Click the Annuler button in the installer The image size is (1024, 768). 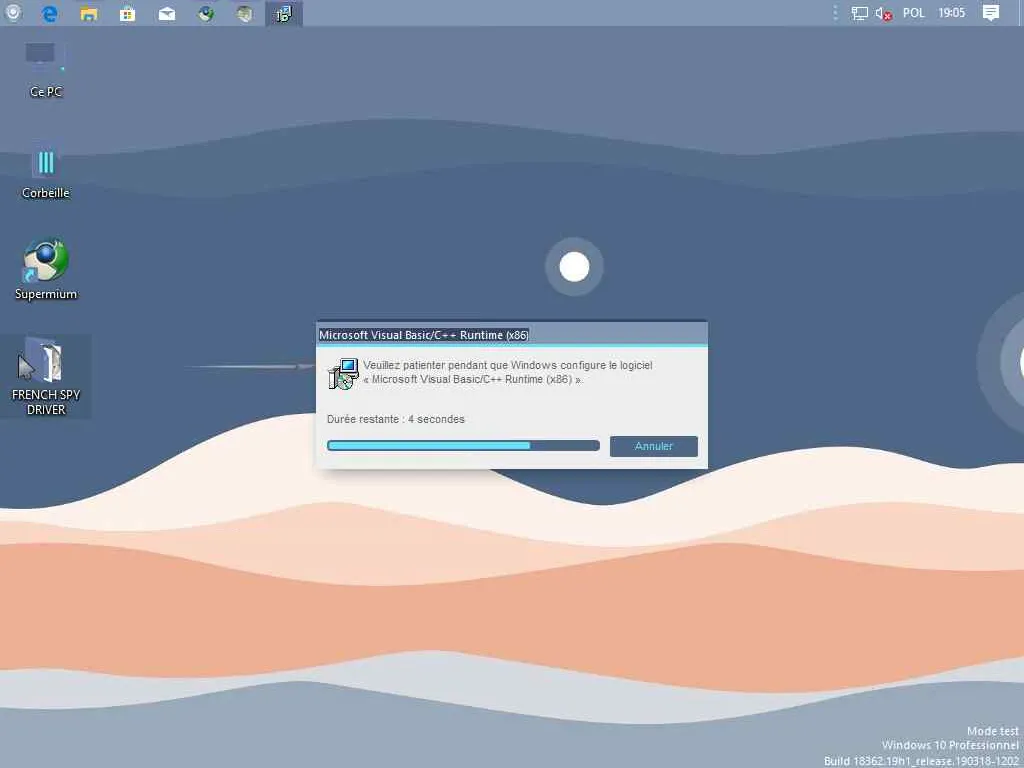coord(654,446)
